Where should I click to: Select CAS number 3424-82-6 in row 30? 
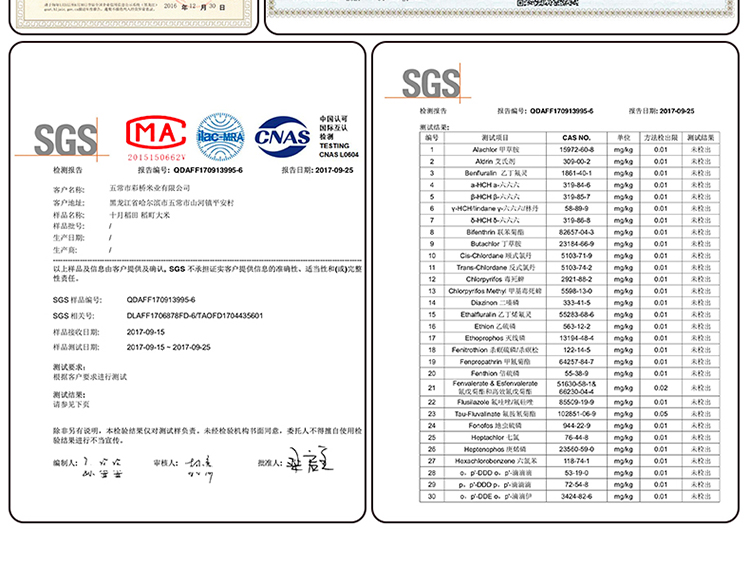point(576,496)
